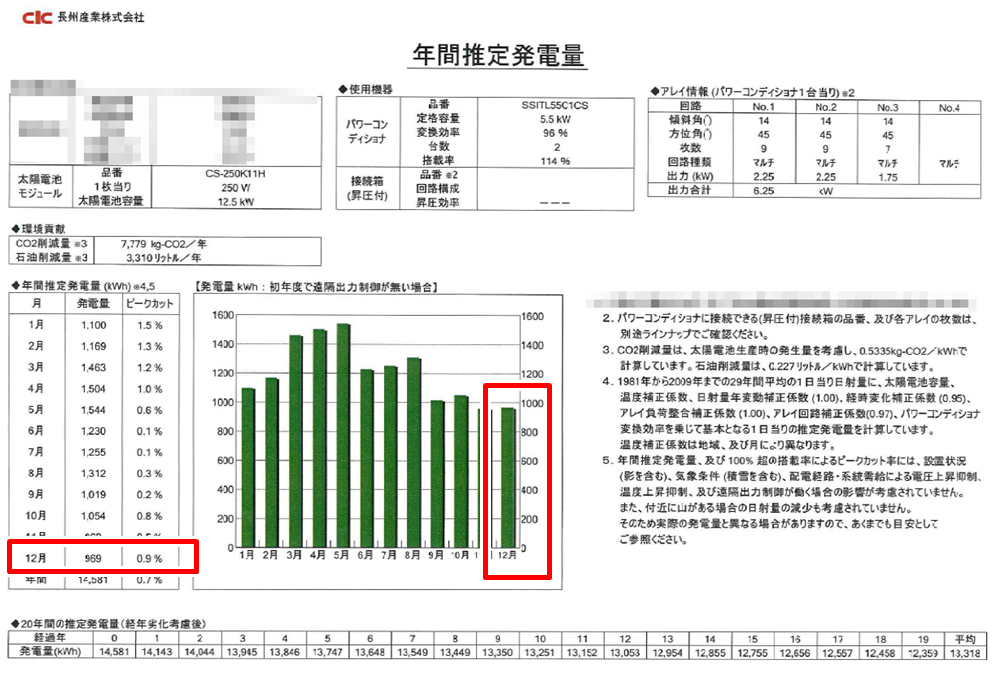Click oil reduction value 3,310 リットル/年
1000x694 pixels.
click(x=163, y=258)
